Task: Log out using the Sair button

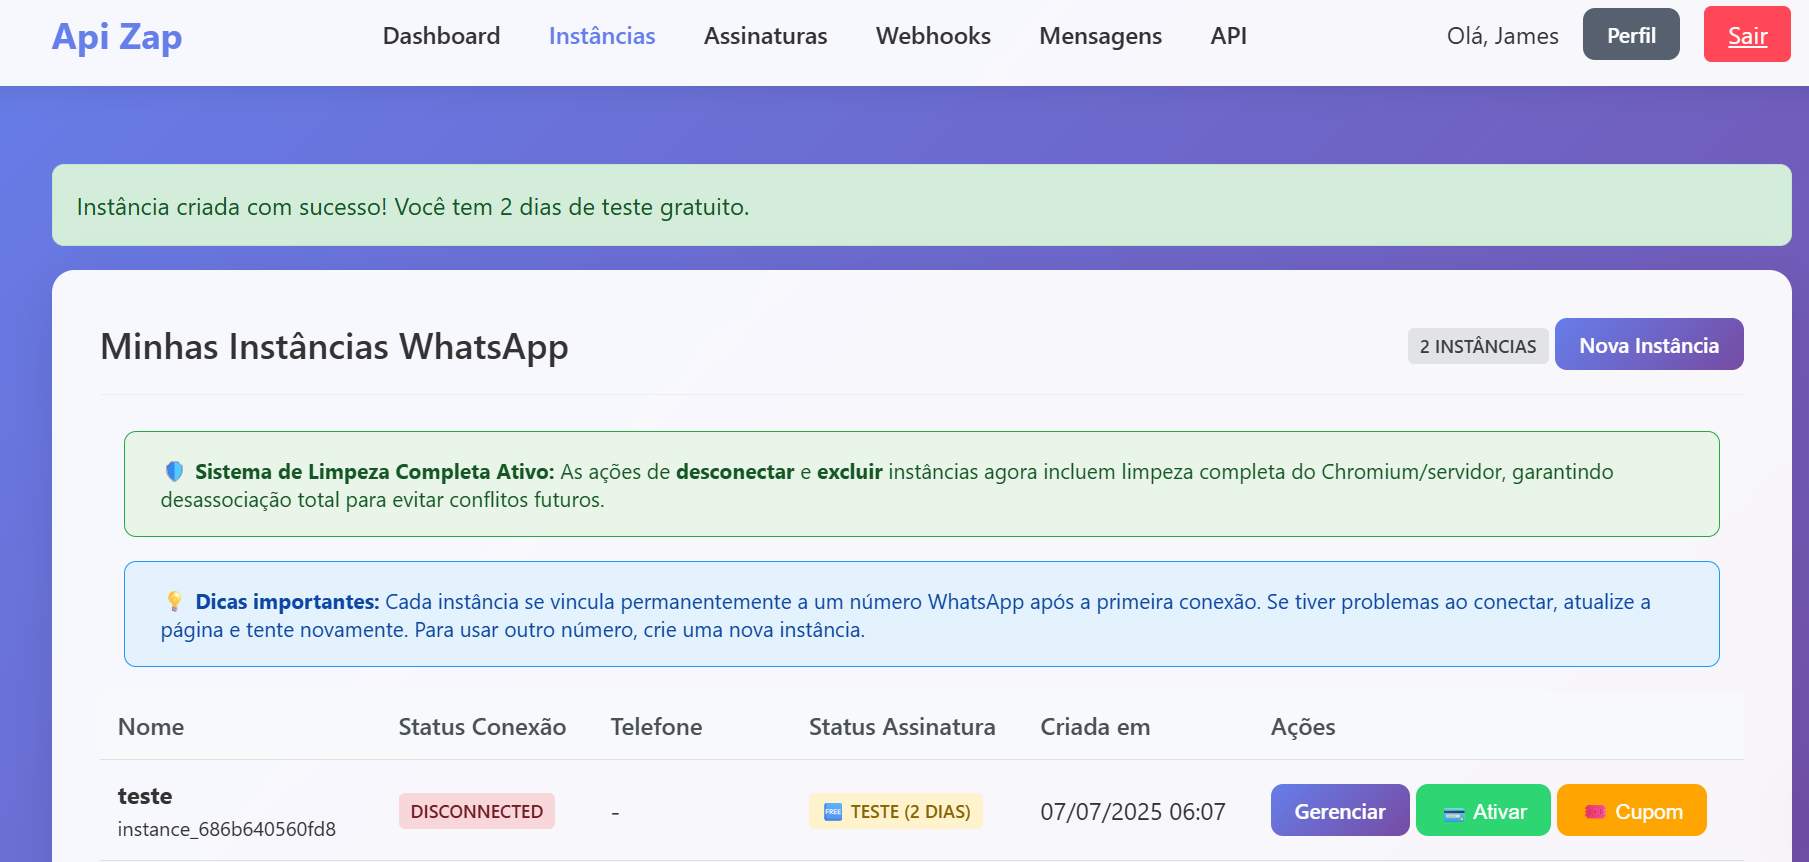Action: (1746, 35)
